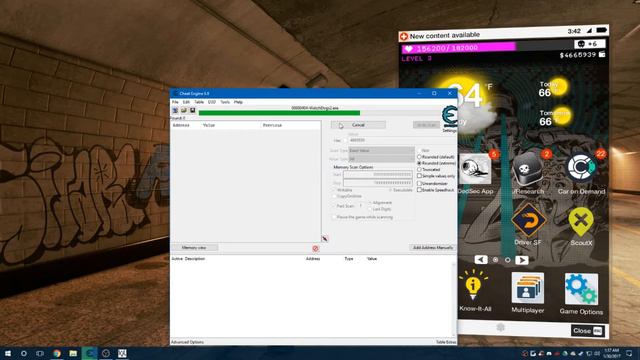
Task: Open Task View on the taskbar
Action: (40, 353)
